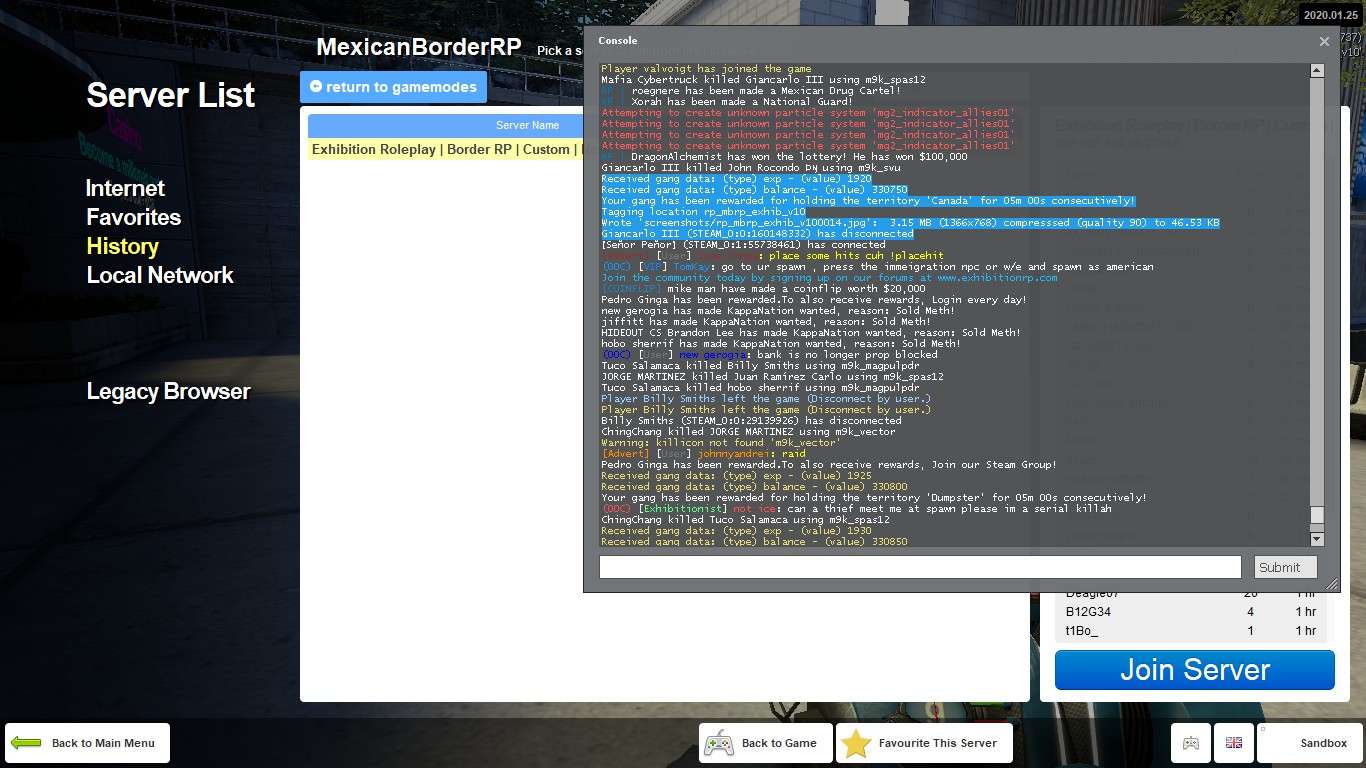This screenshot has width=1366, height=768.
Task: Click the Join Server button
Action: pyautogui.click(x=1194, y=670)
